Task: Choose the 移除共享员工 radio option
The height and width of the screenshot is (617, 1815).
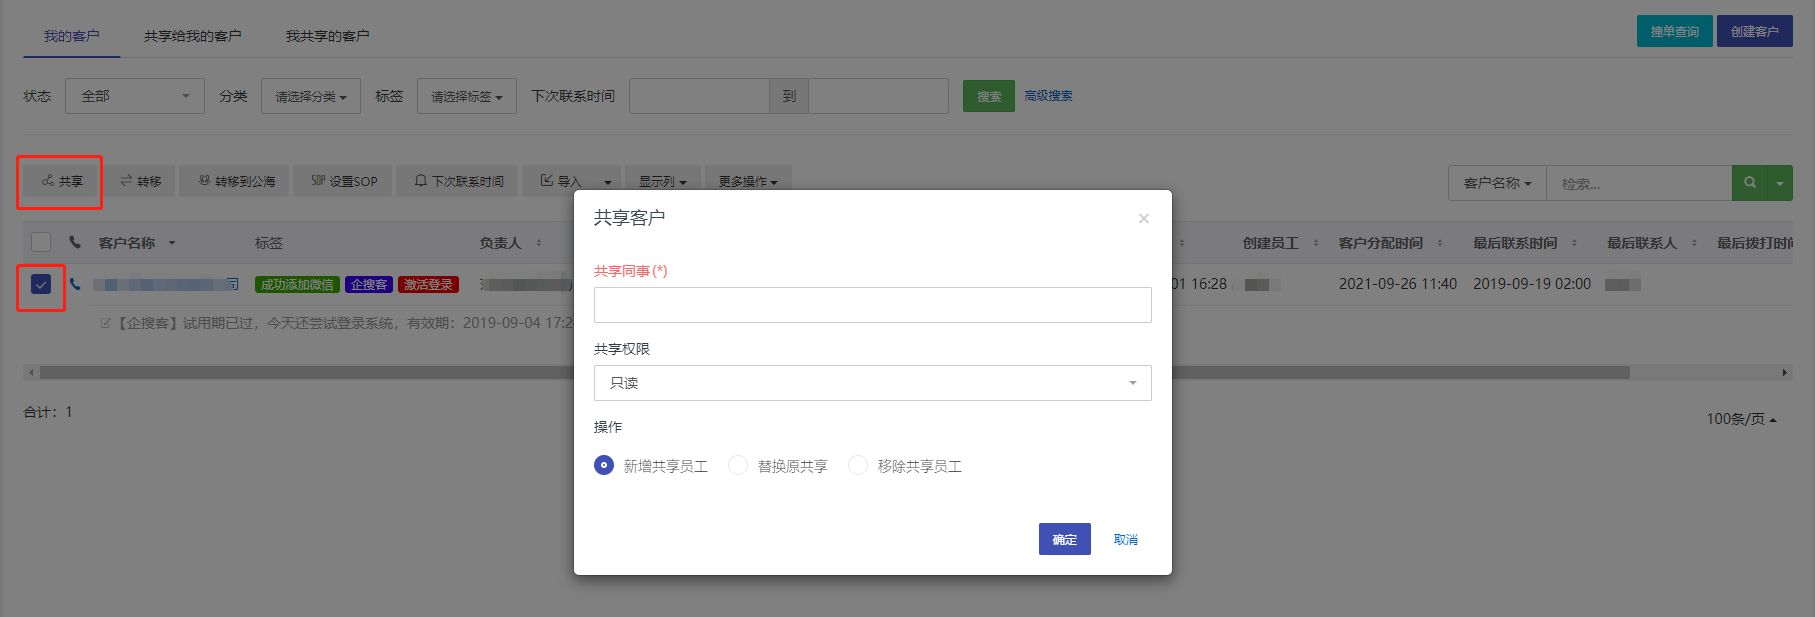Action: coord(858,466)
